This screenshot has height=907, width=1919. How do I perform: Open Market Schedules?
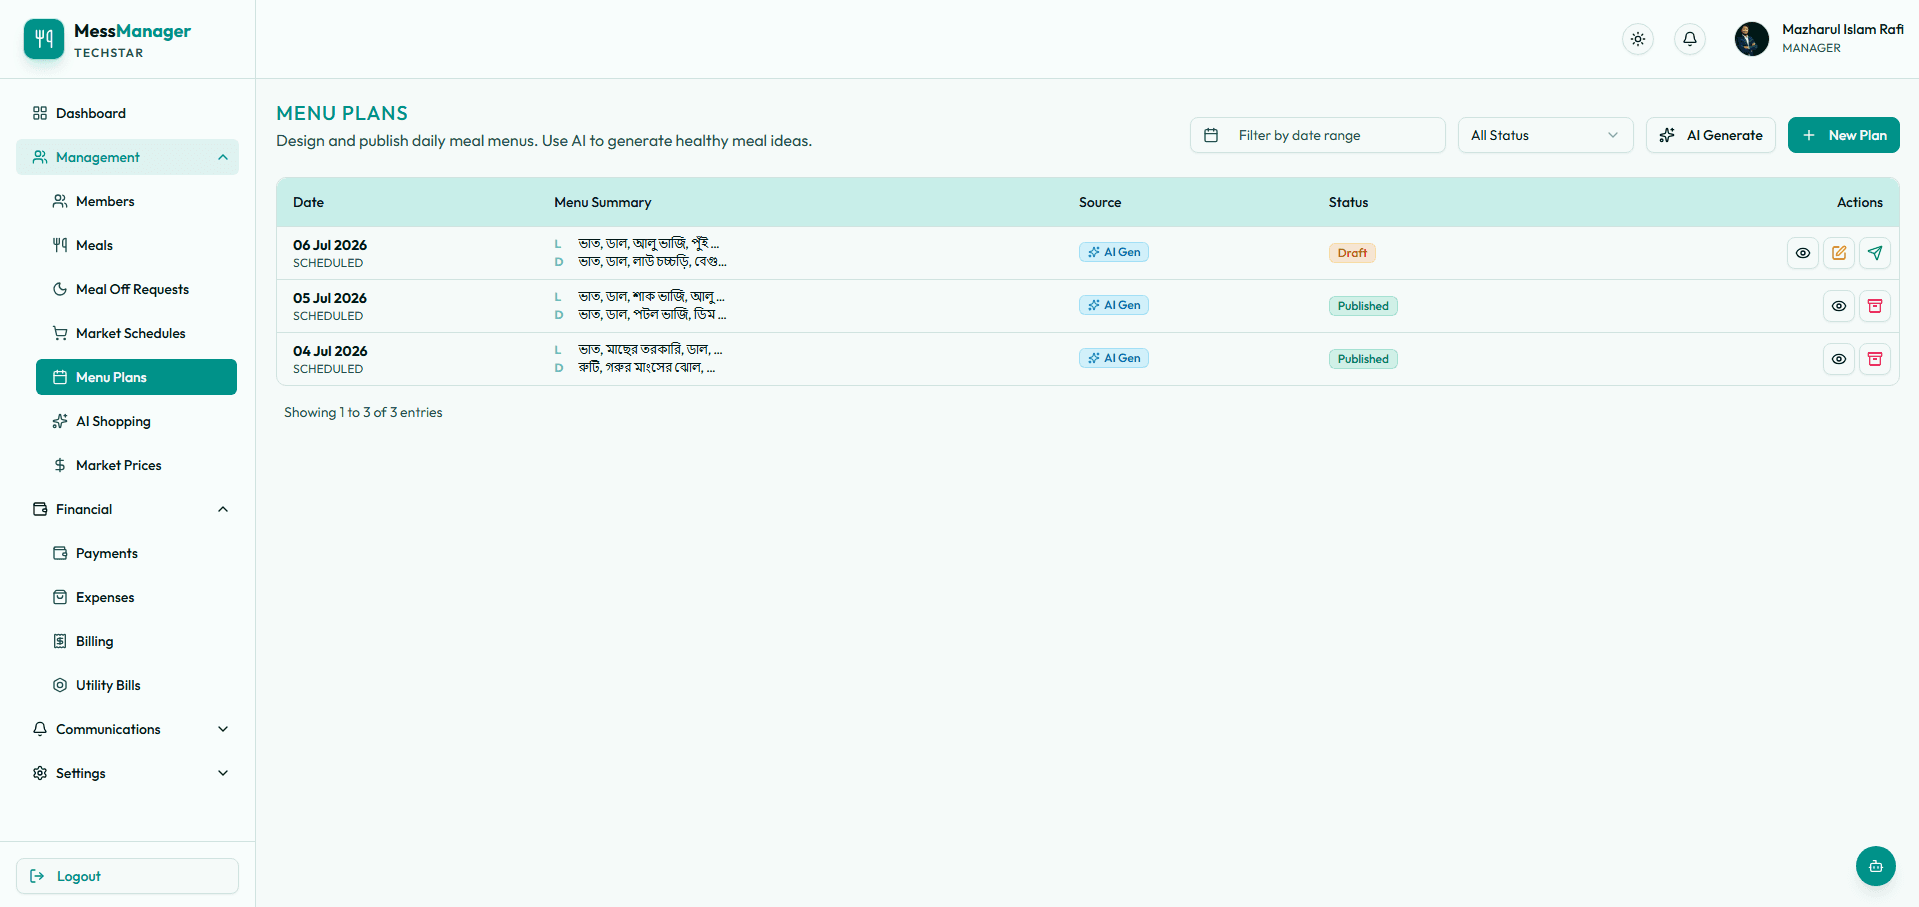(136, 333)
